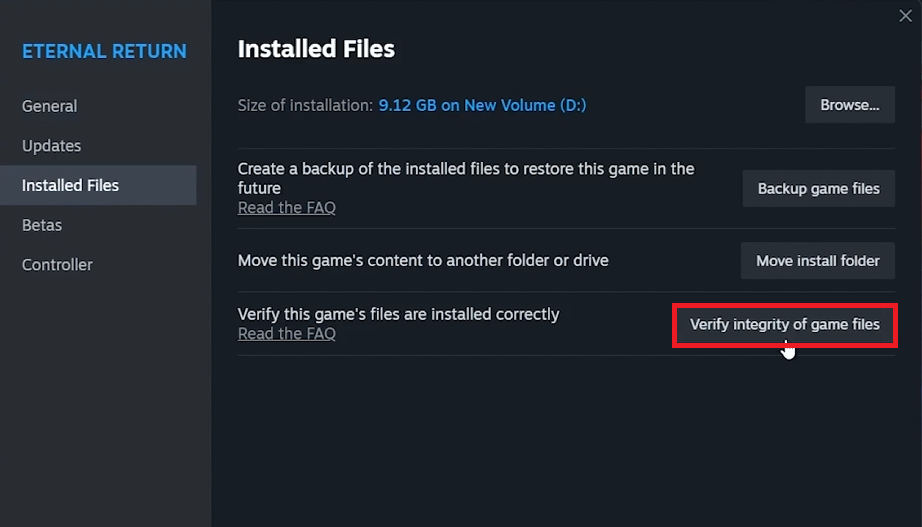Viewport: 922px width, 527px height.
Task: Close the properties window with the X
Action: click(x=905, y=16)
